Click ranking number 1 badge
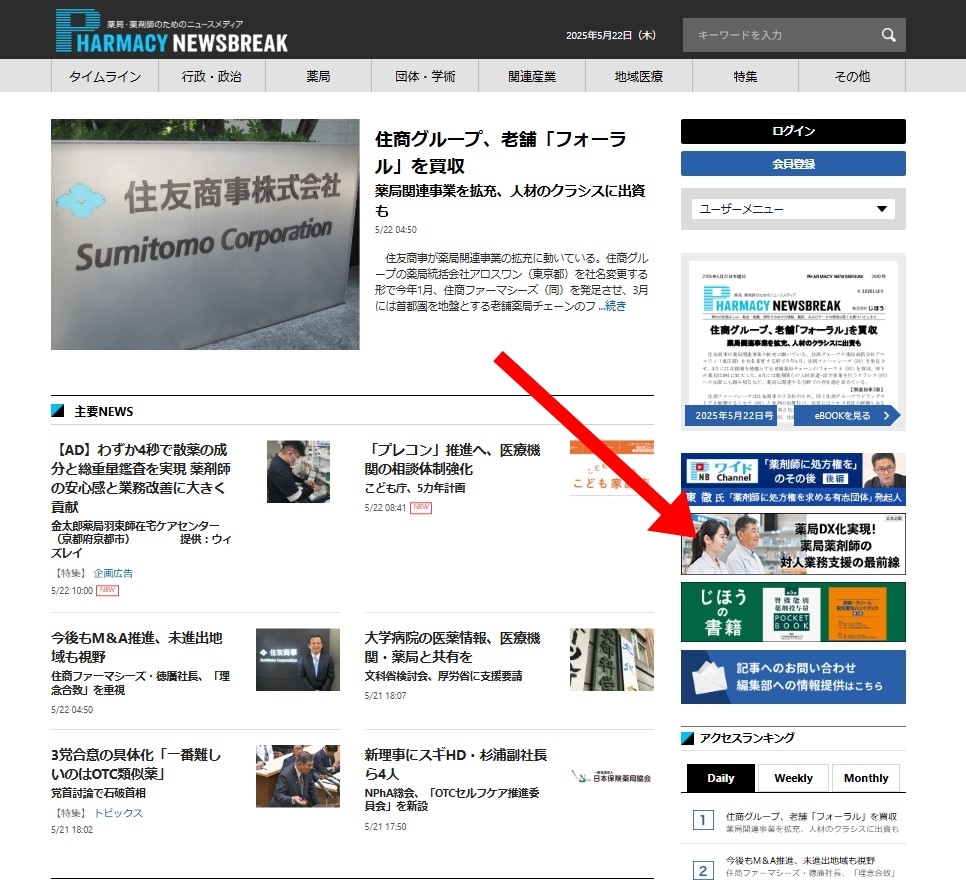The image size is (966, 880). (703, 820)
